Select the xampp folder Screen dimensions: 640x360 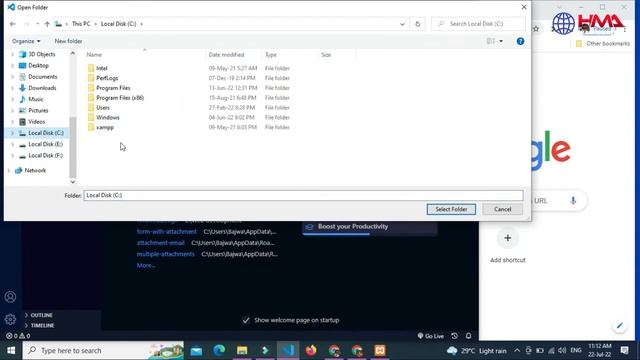click(105, 127)
